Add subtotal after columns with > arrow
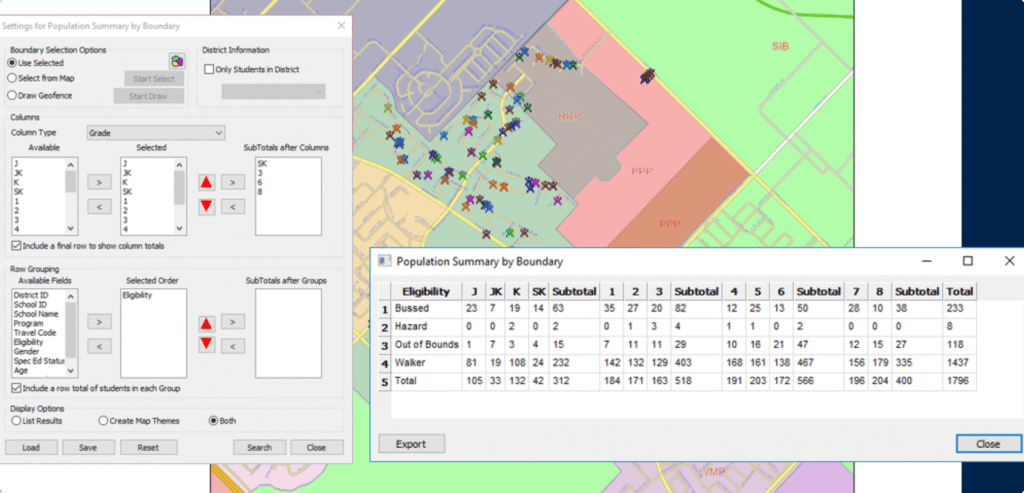The height and width of the screenshot is (493, 1024). click(231, 182)
